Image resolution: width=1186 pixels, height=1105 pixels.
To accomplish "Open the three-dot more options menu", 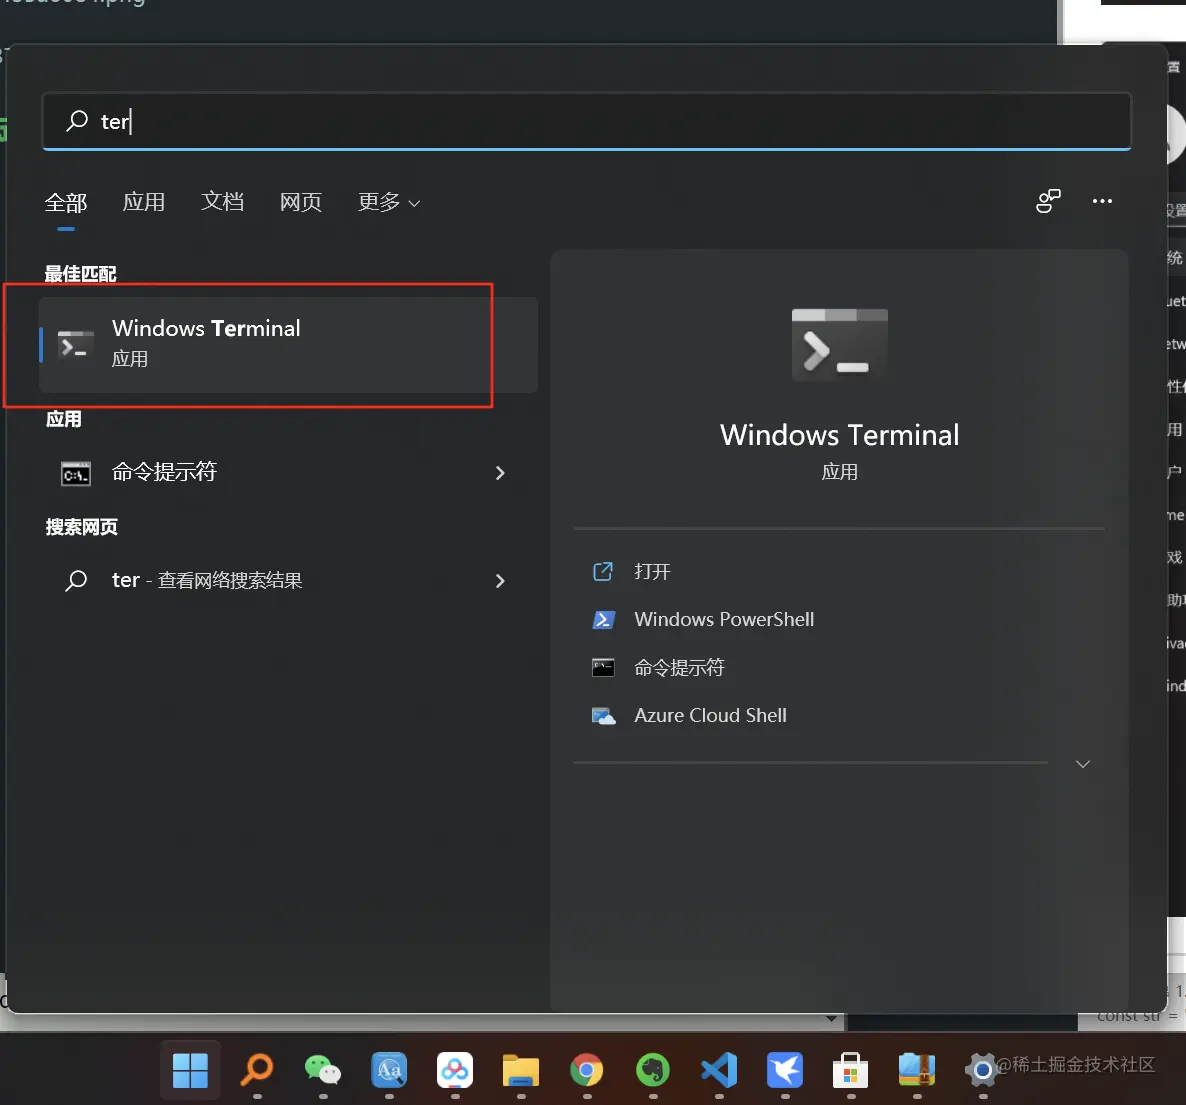I will click(1102, 201).
